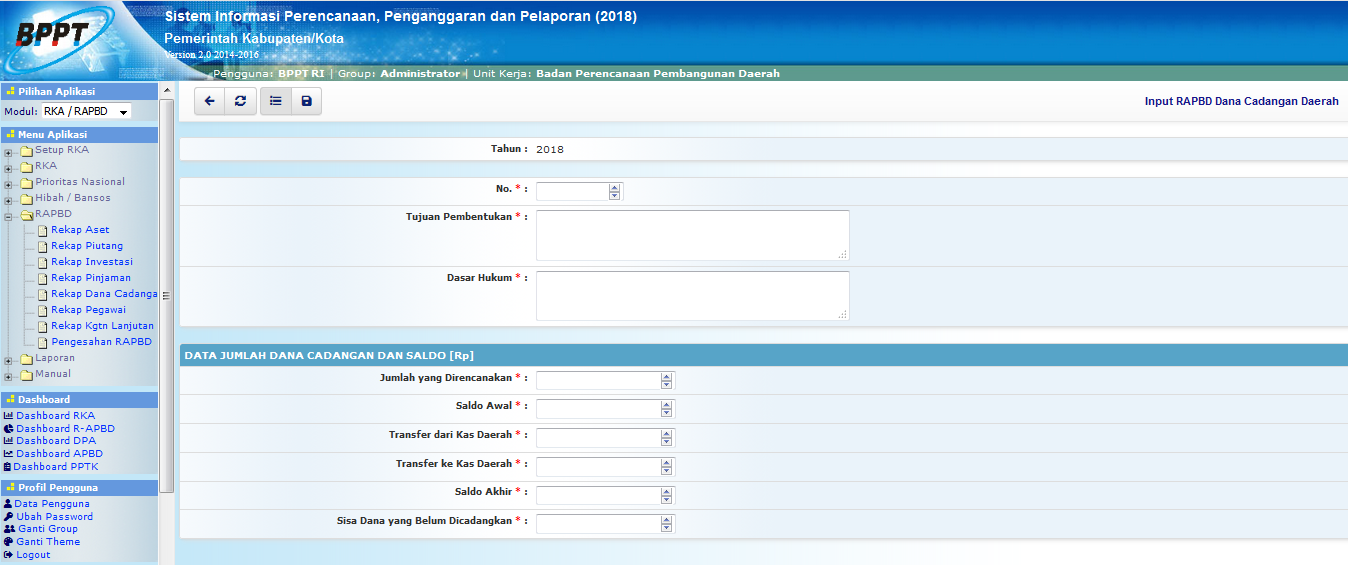This screenshot has width=1348, height=565.
Task: Open the Modul dropdown RKA / RAPBD
Action: pyautogui.click(x=87, y=112)
